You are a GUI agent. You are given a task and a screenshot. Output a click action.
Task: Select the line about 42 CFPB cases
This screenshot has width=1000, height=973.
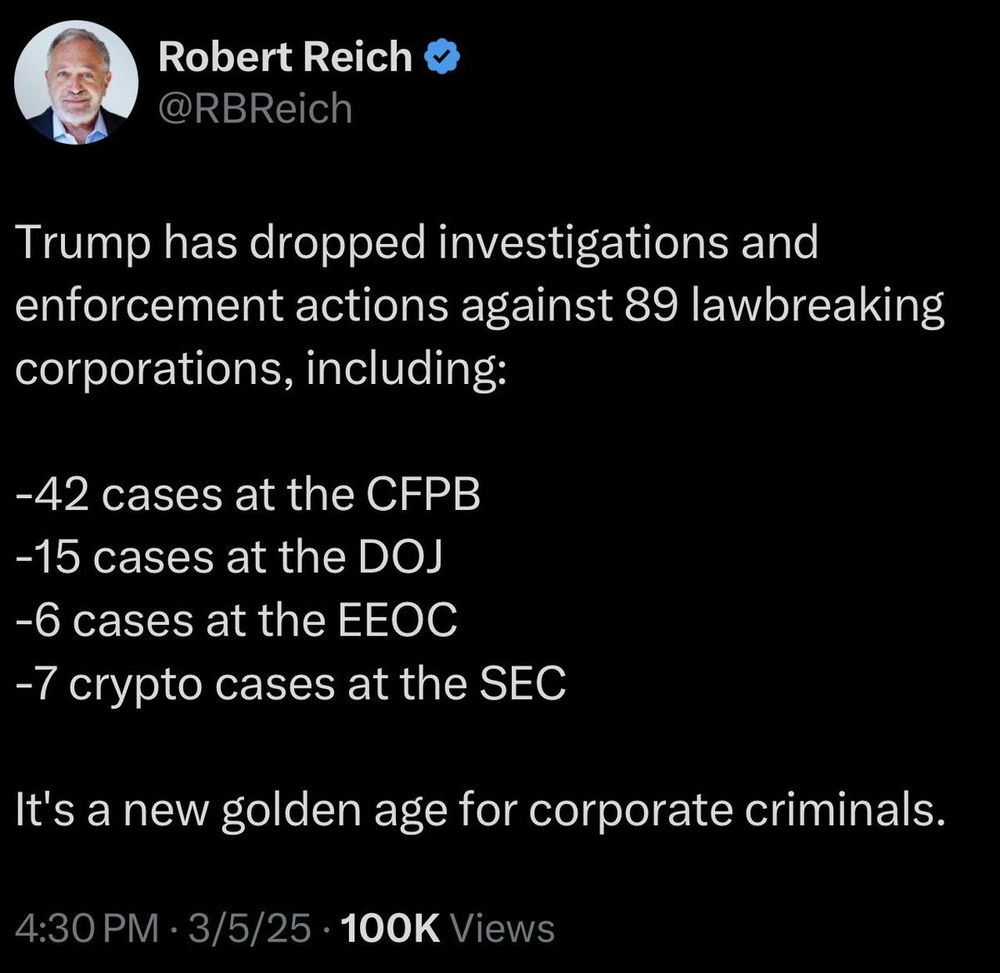click(x=247, y=494)
